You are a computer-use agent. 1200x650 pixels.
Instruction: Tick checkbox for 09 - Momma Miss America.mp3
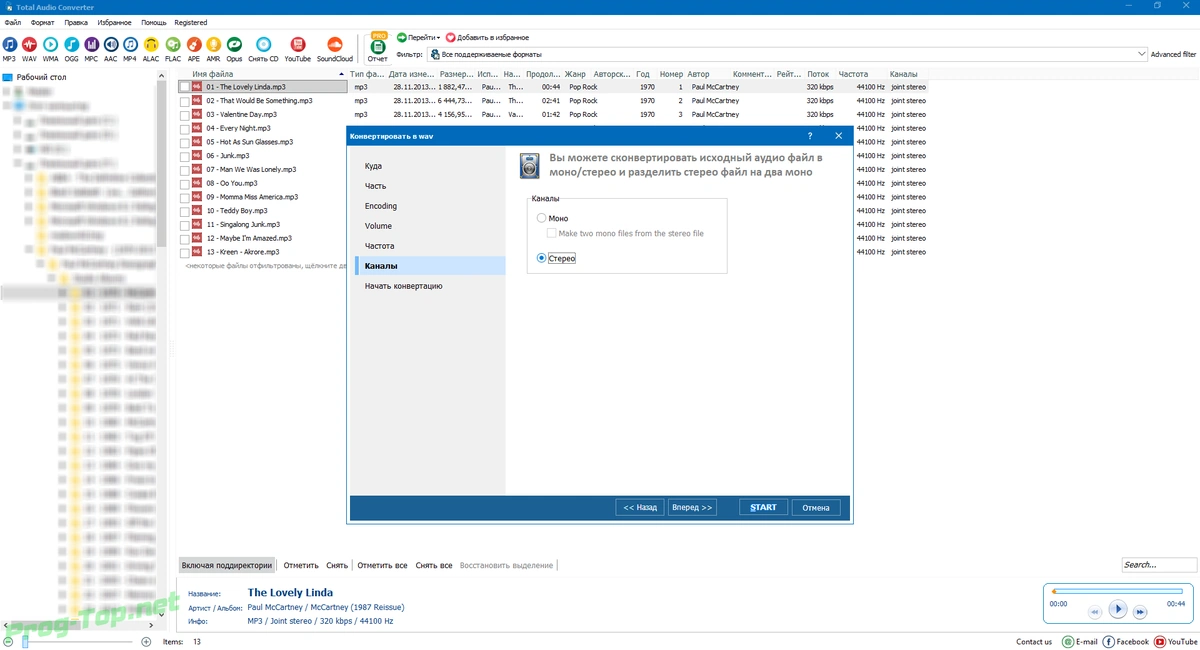click(x=185, y=197)
